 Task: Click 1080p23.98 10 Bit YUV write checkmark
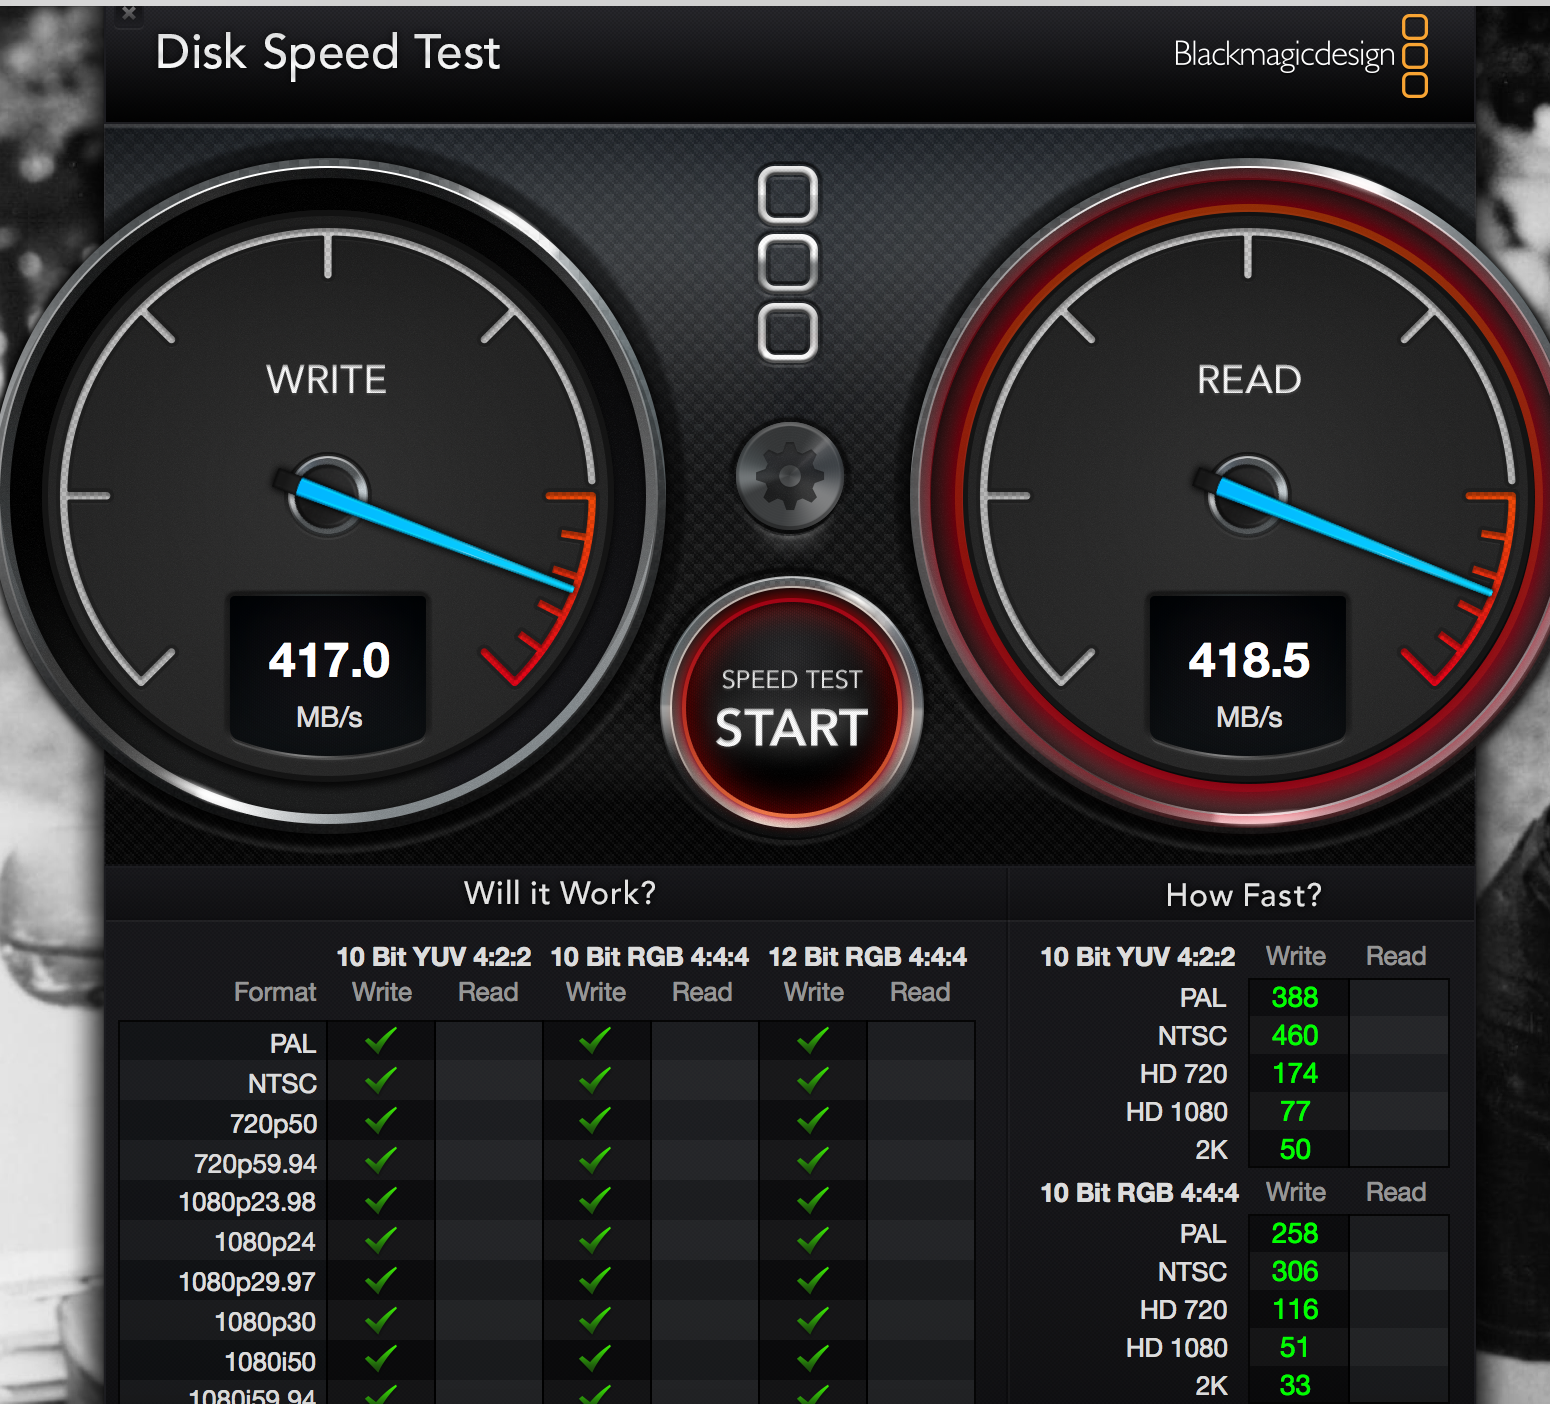381,1200
